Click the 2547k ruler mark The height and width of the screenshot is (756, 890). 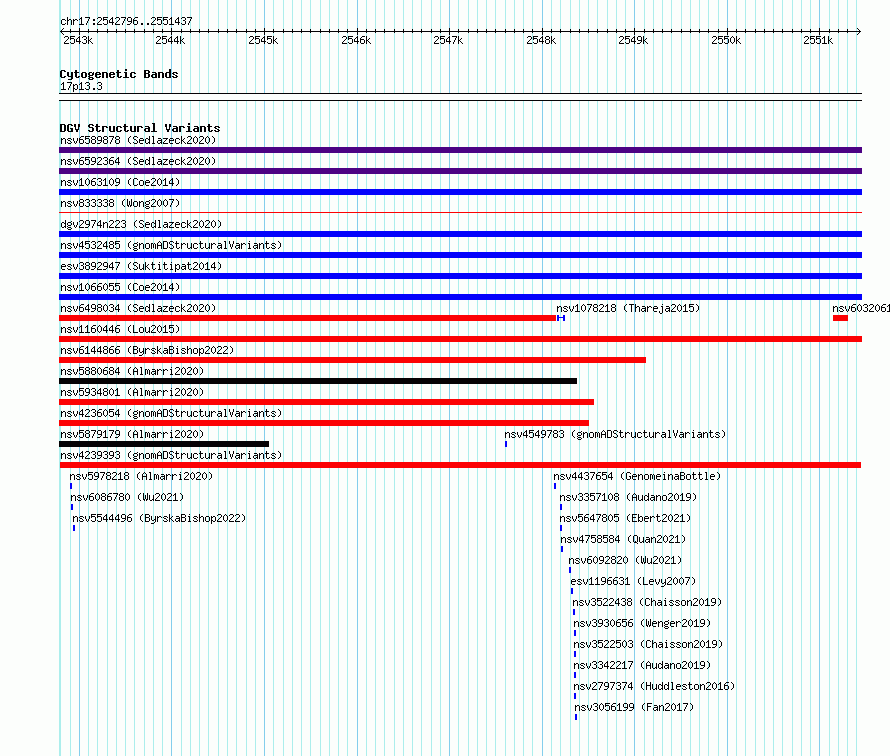coord(448,40)
